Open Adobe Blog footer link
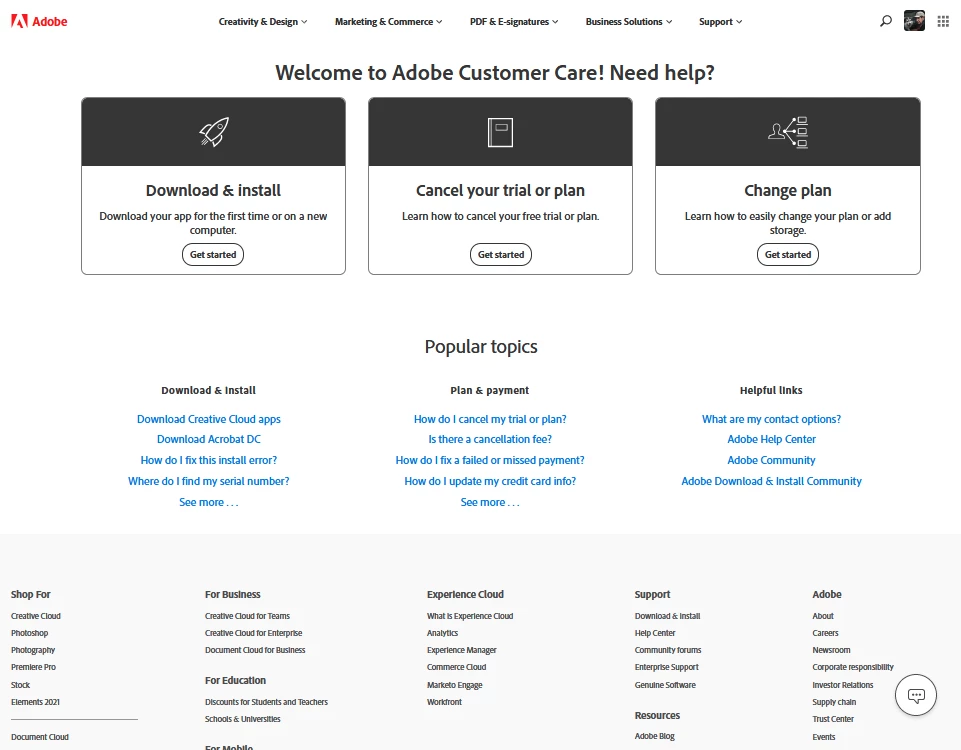Screen dimensions: 961x750 655,737
